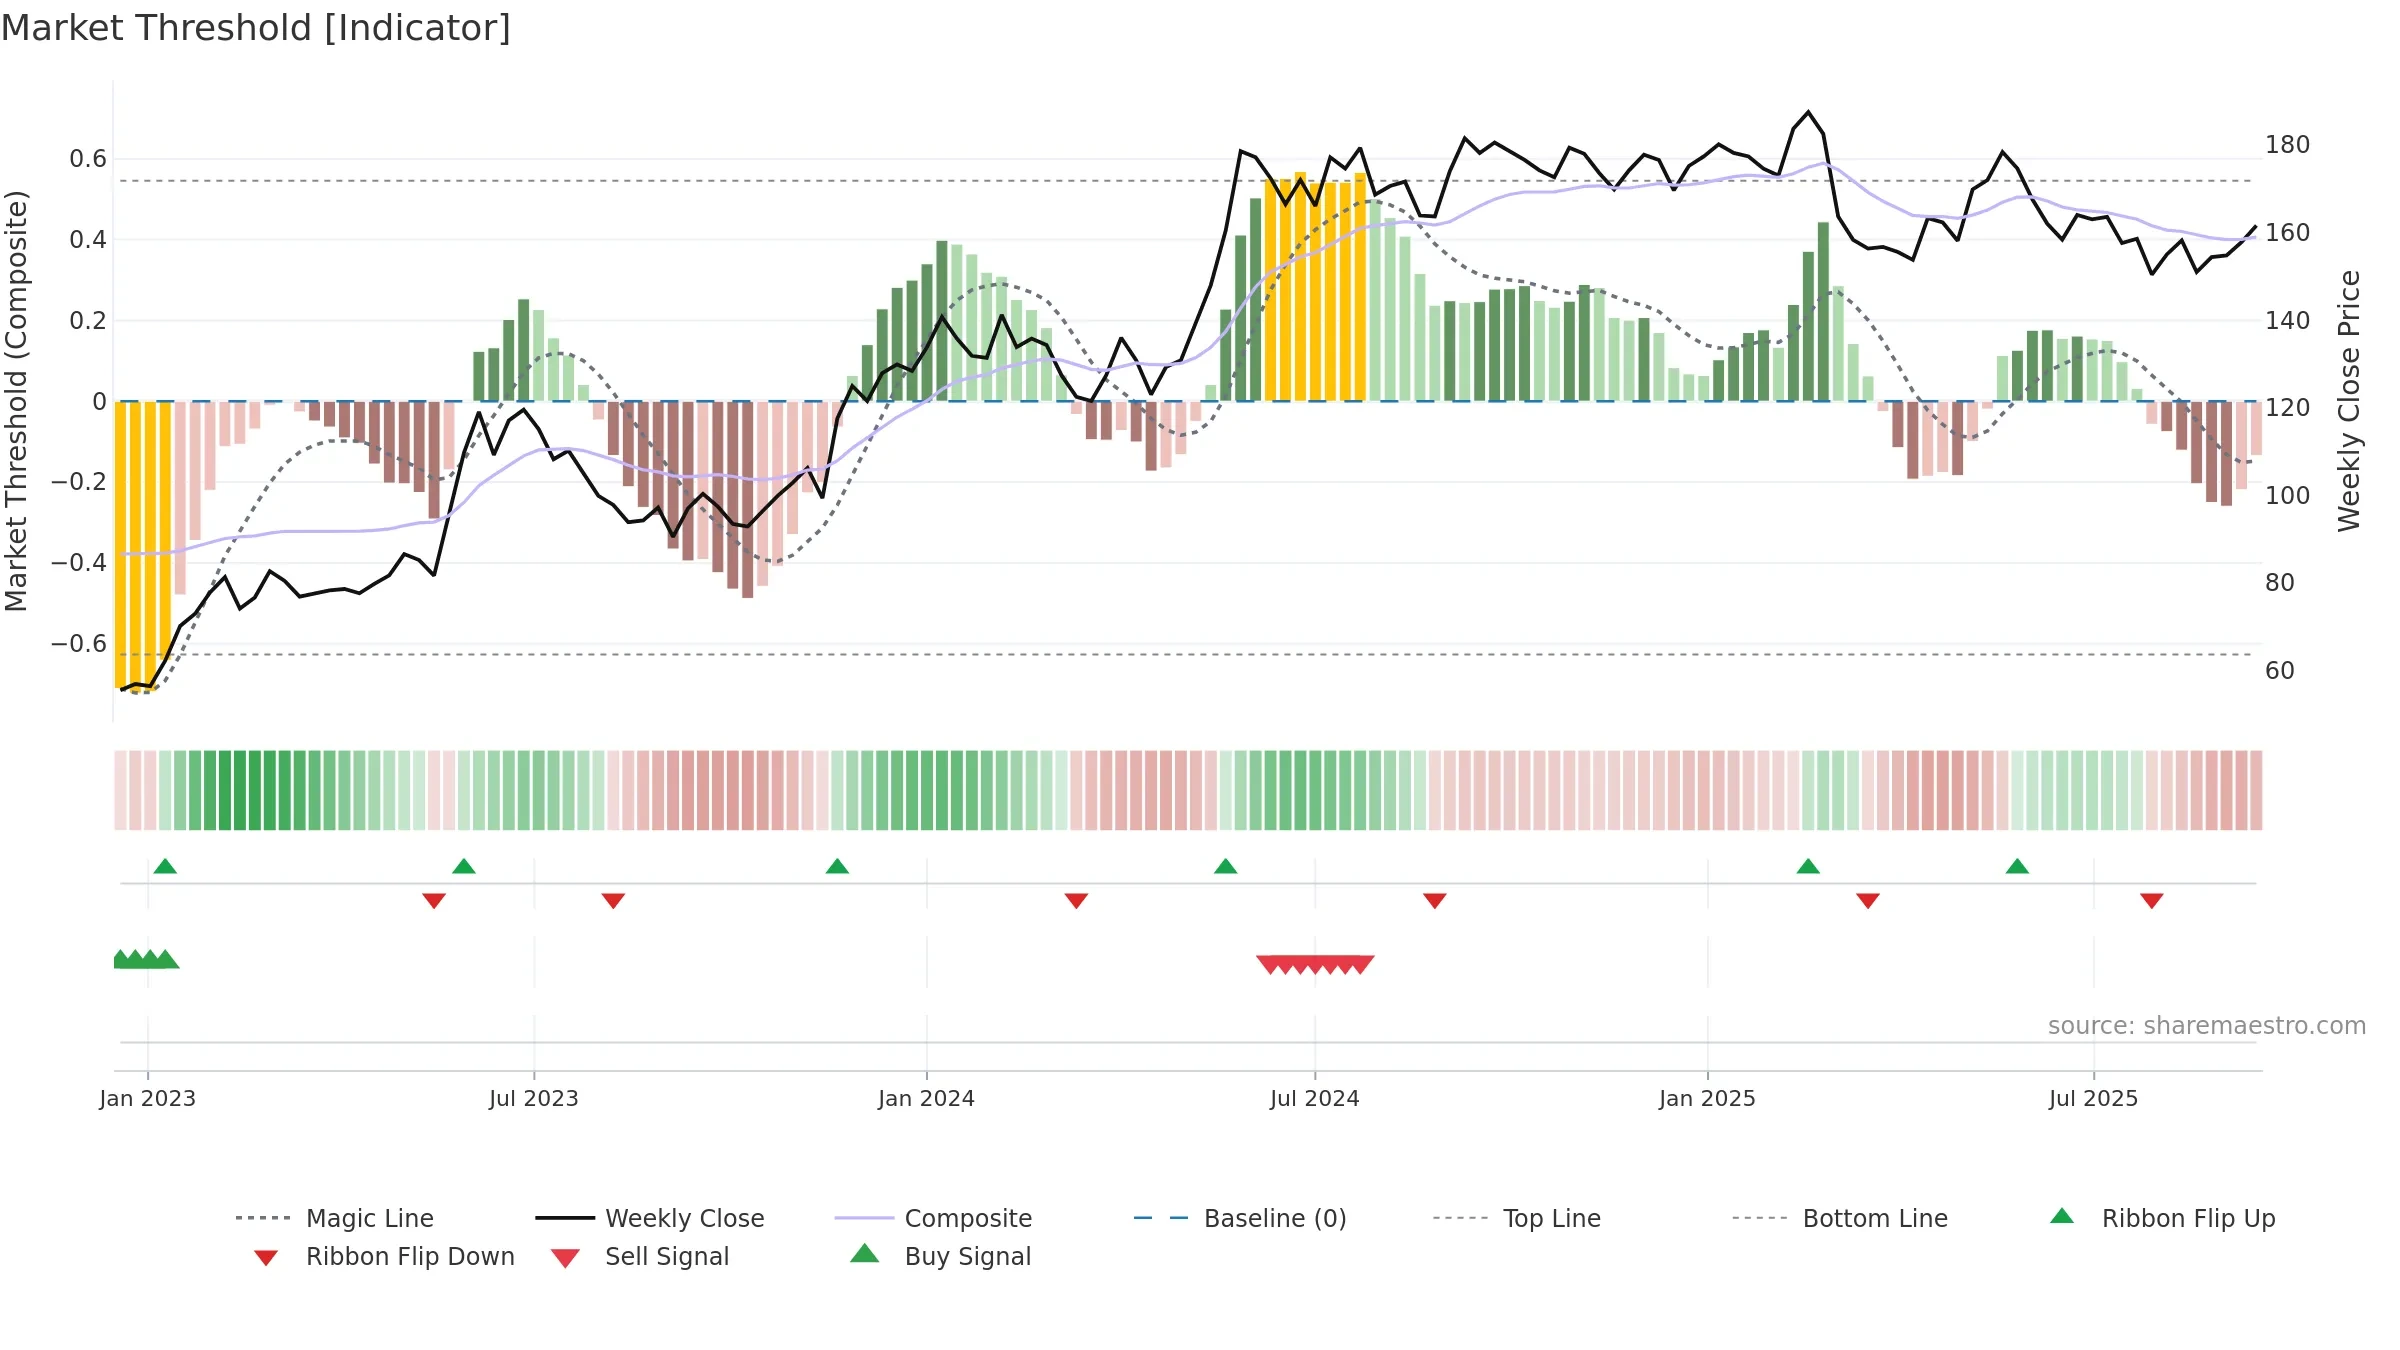This screenshot has height=1350, width=2400.
Task: Click the green Ribbon Flip Up legend triangle
Action: coord(2062,1216)
